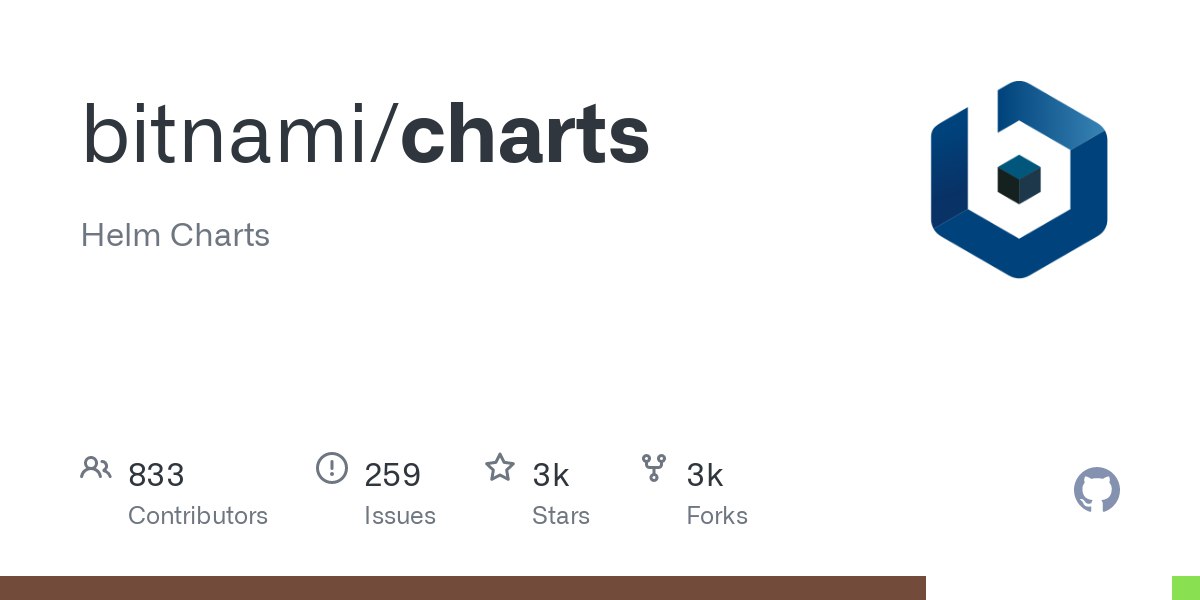
Task: Click the star icon
Action: coord(500,467)
